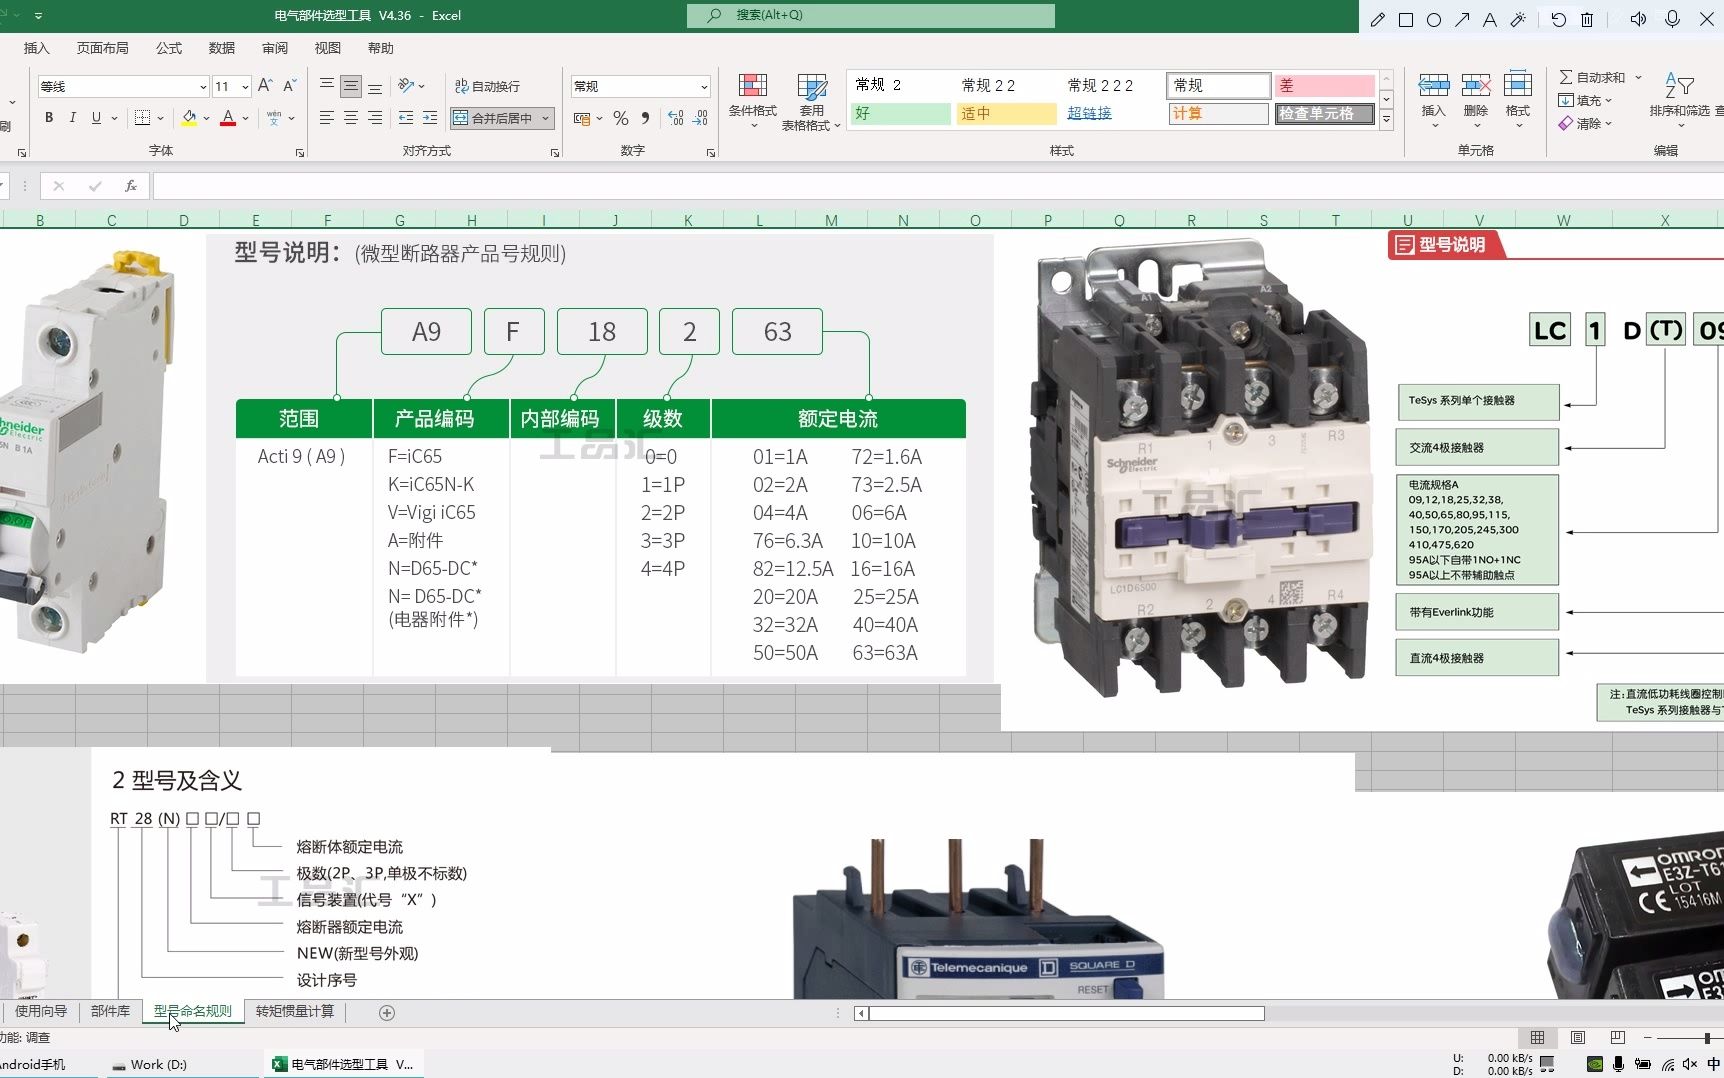Screen dimensions: 1724x1078
Task: Apply the pink 差 style swatch
Action: [x=1324, y=85]
